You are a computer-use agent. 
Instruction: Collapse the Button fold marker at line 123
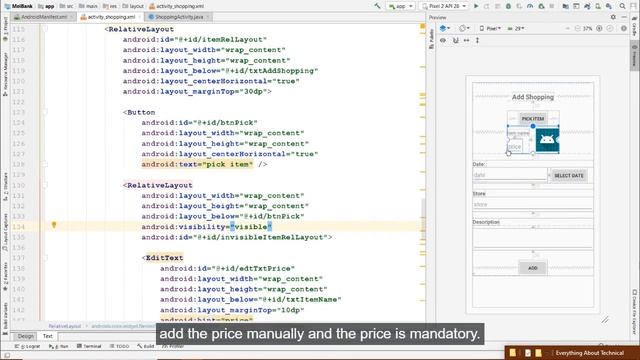tap(45, 112)
